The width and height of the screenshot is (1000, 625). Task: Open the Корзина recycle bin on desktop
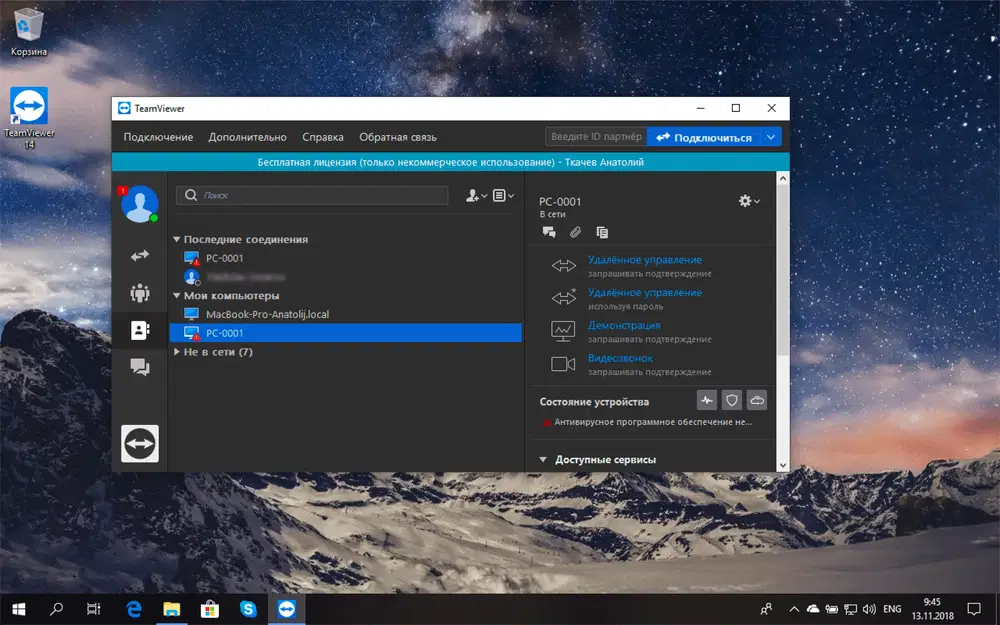tap(29, 32)
